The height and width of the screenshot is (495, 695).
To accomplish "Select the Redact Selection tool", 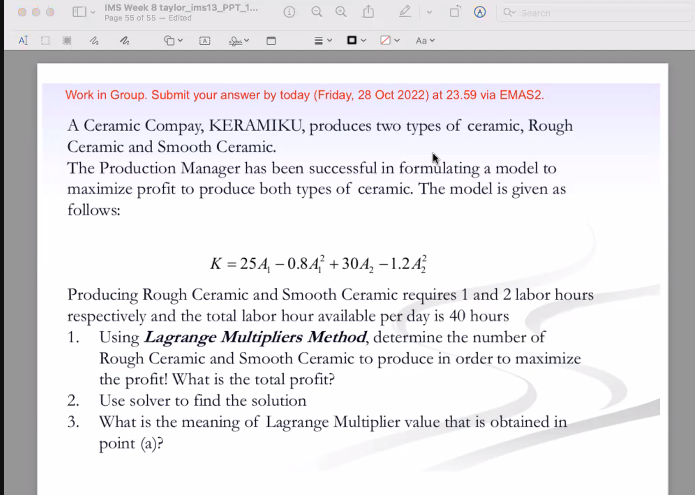I will point(67,41).
